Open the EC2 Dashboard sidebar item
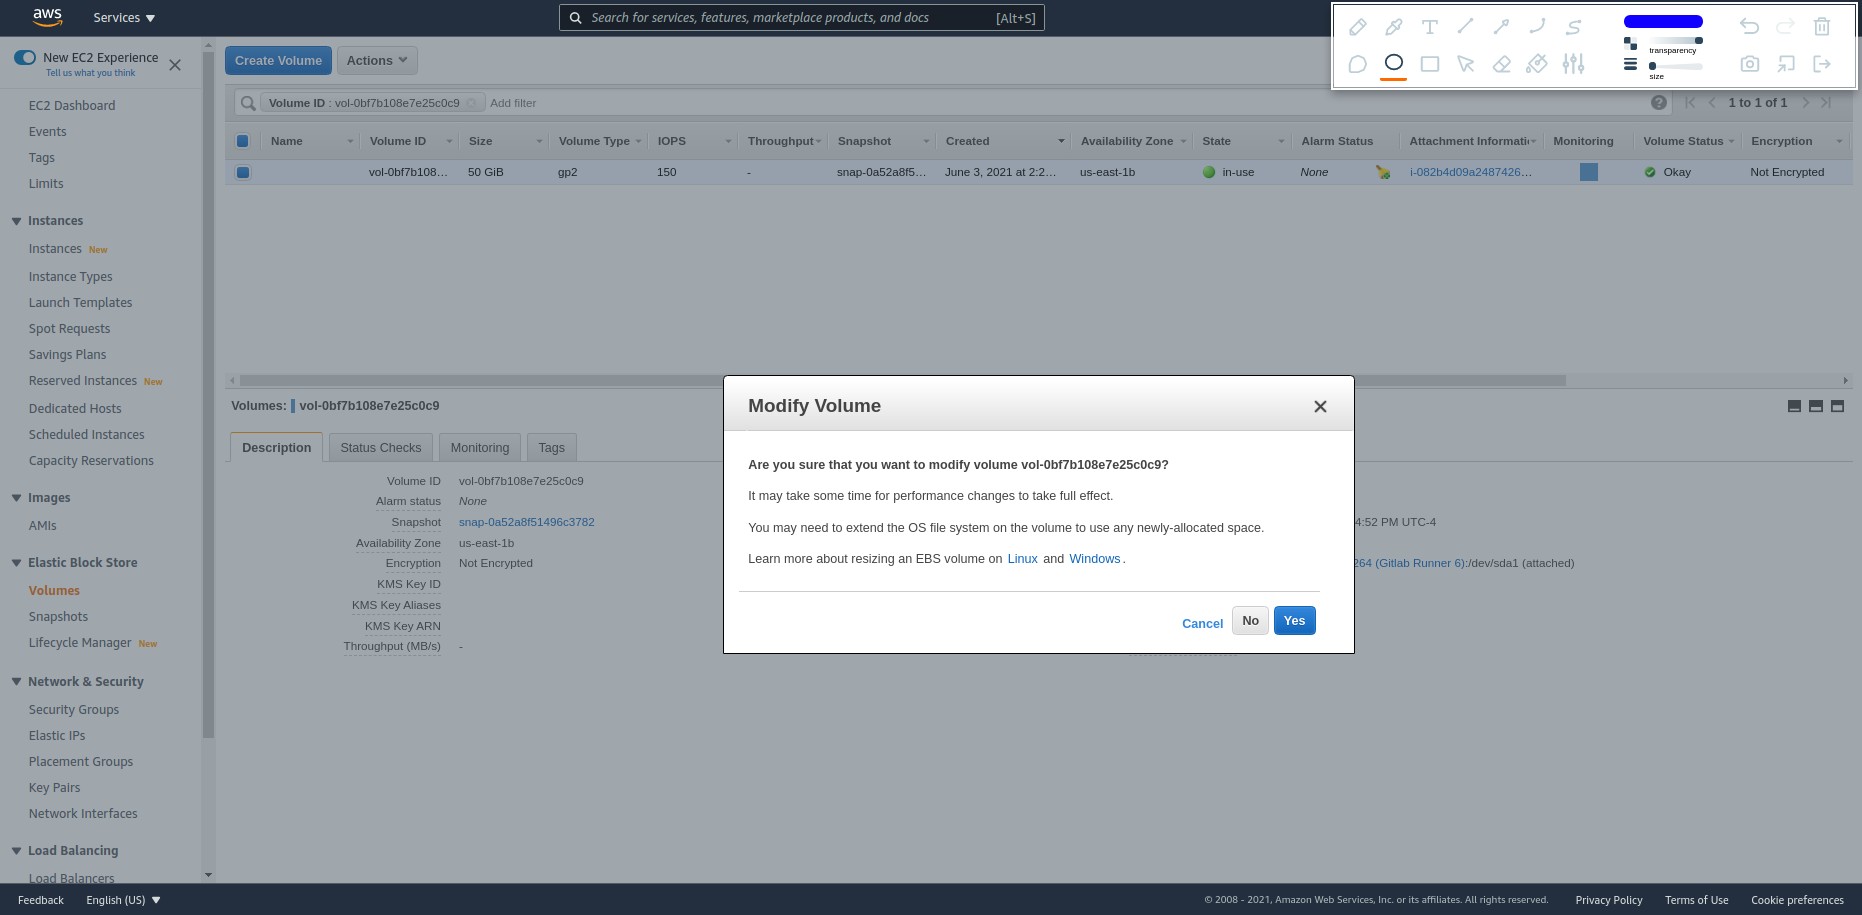This screenshot has height=915, width=1862. pos(72,106)
